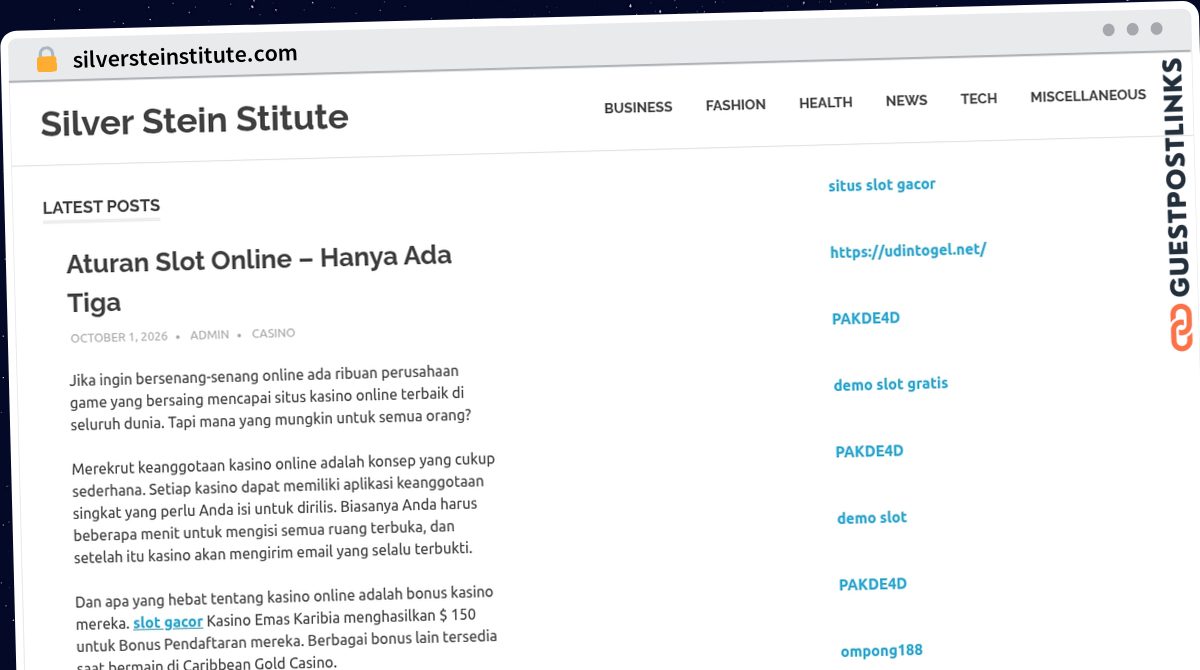Open the Tech menu item
Image resolution: width=1200 pixels, height=670 pixels.
(978, 98)
